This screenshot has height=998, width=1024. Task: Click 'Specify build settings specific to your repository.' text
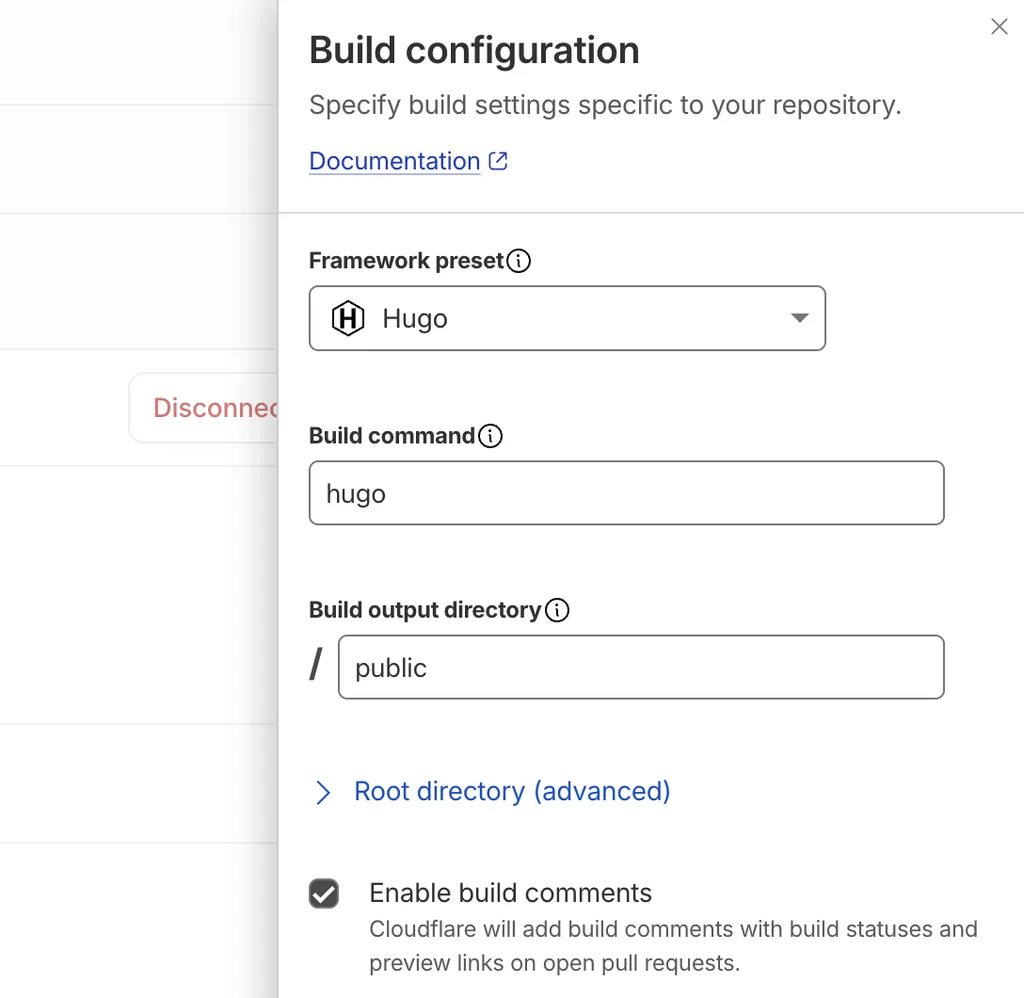point(605,105)
